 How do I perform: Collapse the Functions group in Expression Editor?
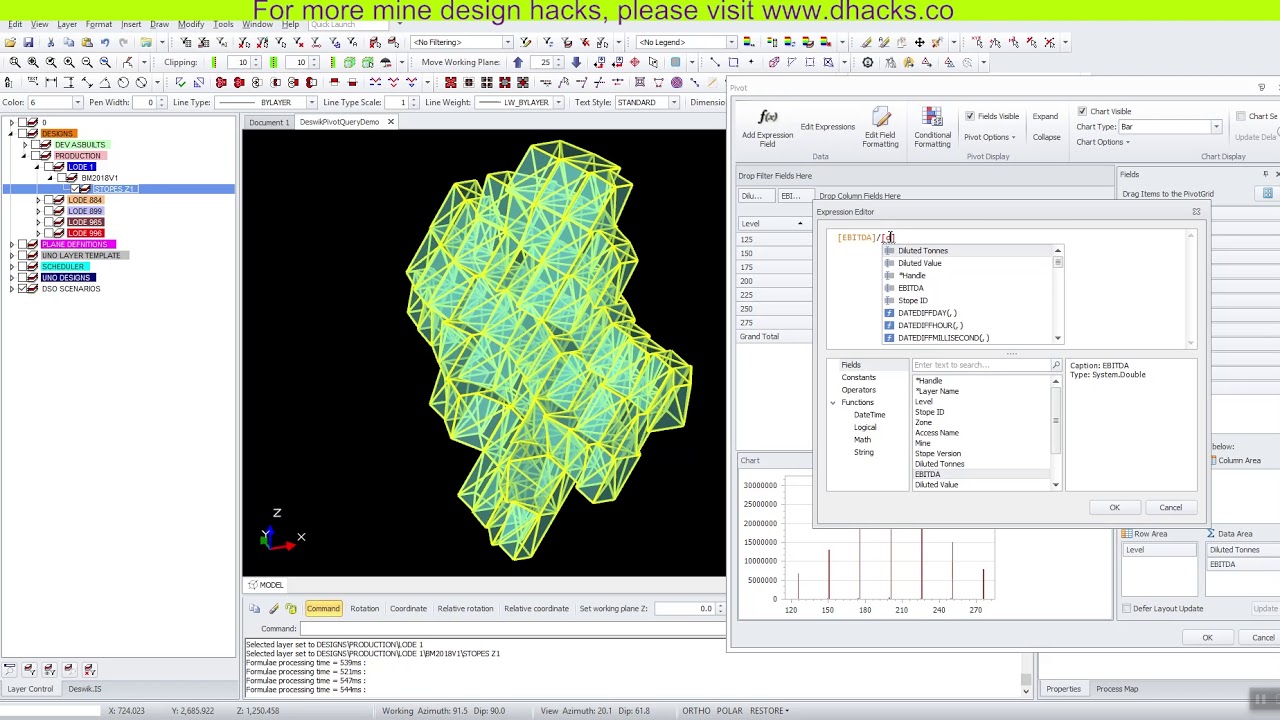pyautogui.click(x=833, y=402)
